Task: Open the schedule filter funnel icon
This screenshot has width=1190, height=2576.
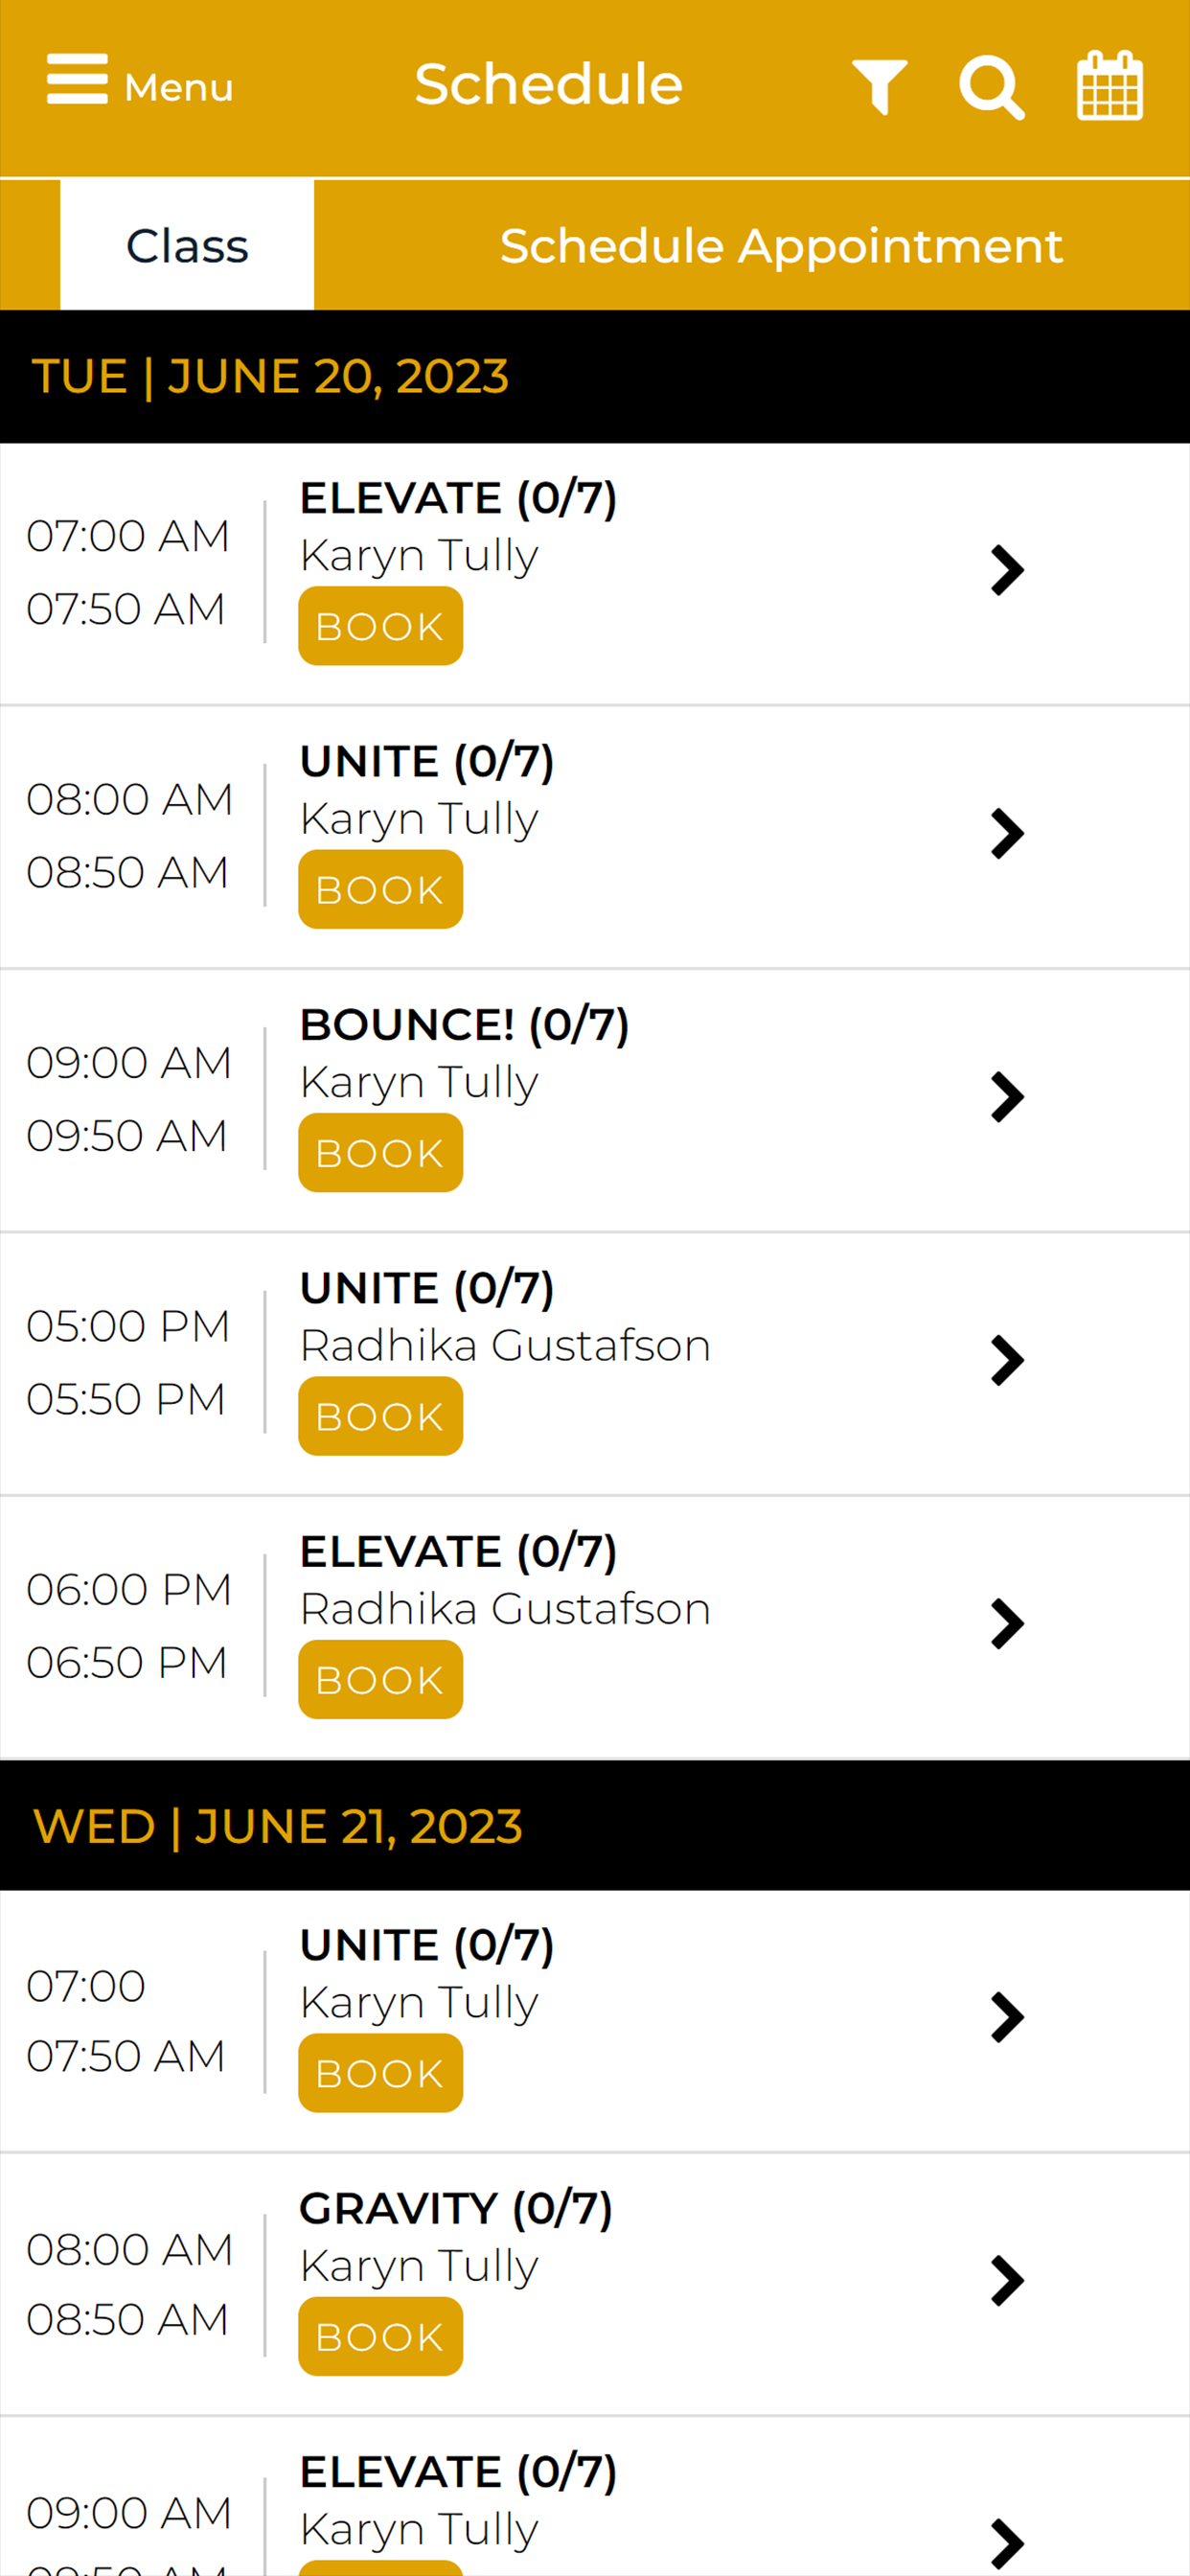Action: (880, 87)
